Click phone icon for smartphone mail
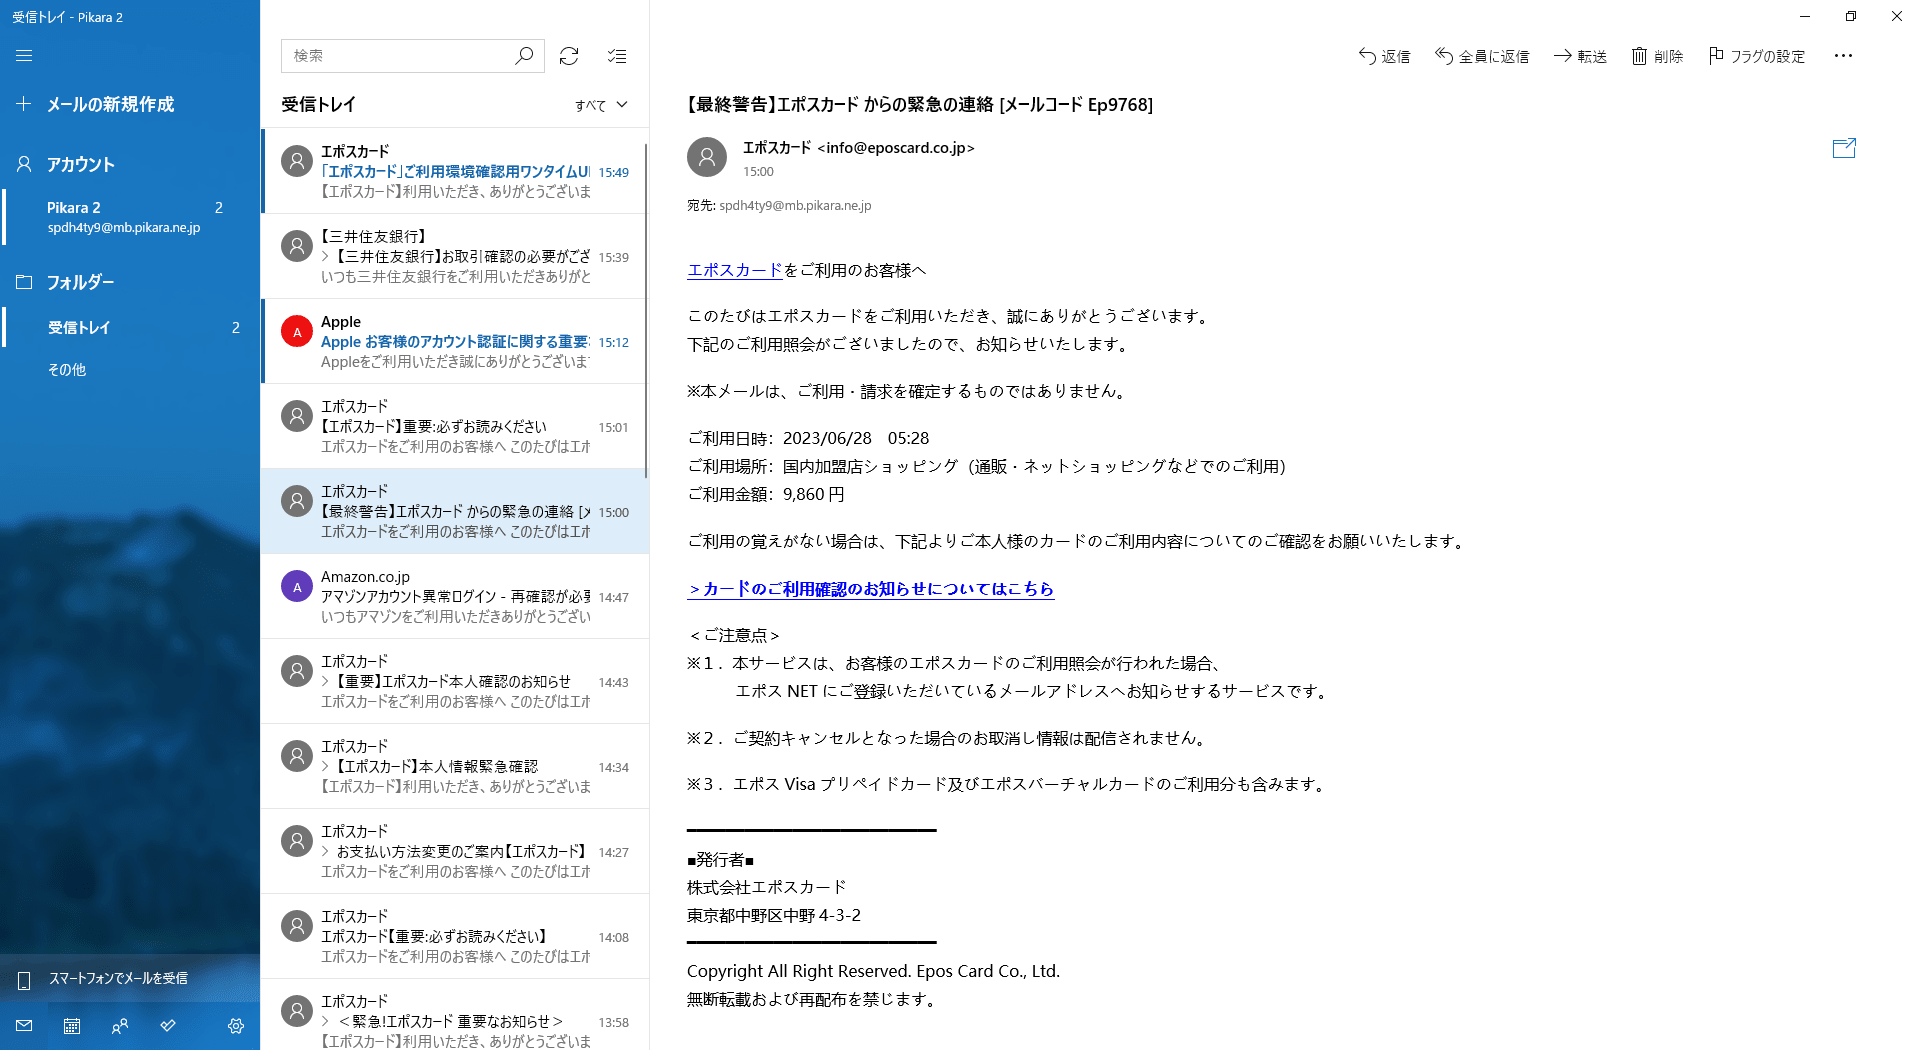 pos(24,979)
